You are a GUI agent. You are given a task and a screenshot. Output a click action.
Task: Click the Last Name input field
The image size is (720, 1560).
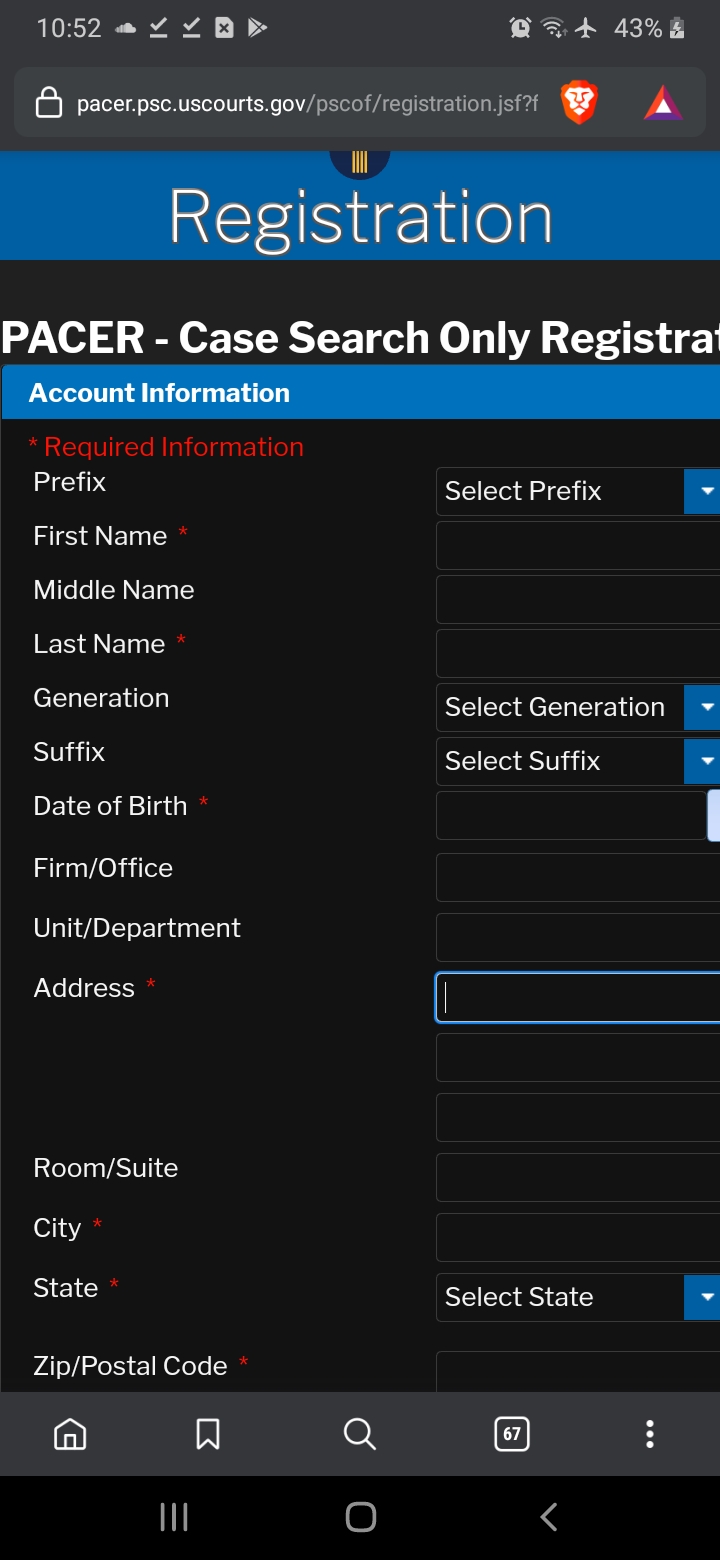click(x=578, y=653)
